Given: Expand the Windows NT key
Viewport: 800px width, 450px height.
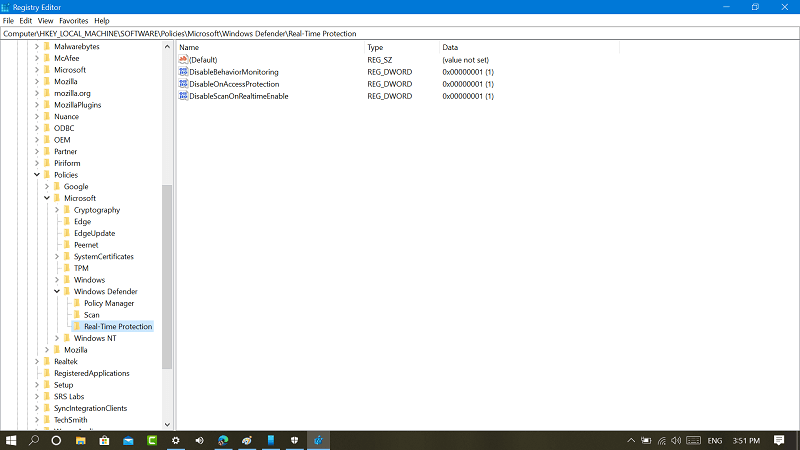Looking at the screenshot, I should (x=57, y=338).
